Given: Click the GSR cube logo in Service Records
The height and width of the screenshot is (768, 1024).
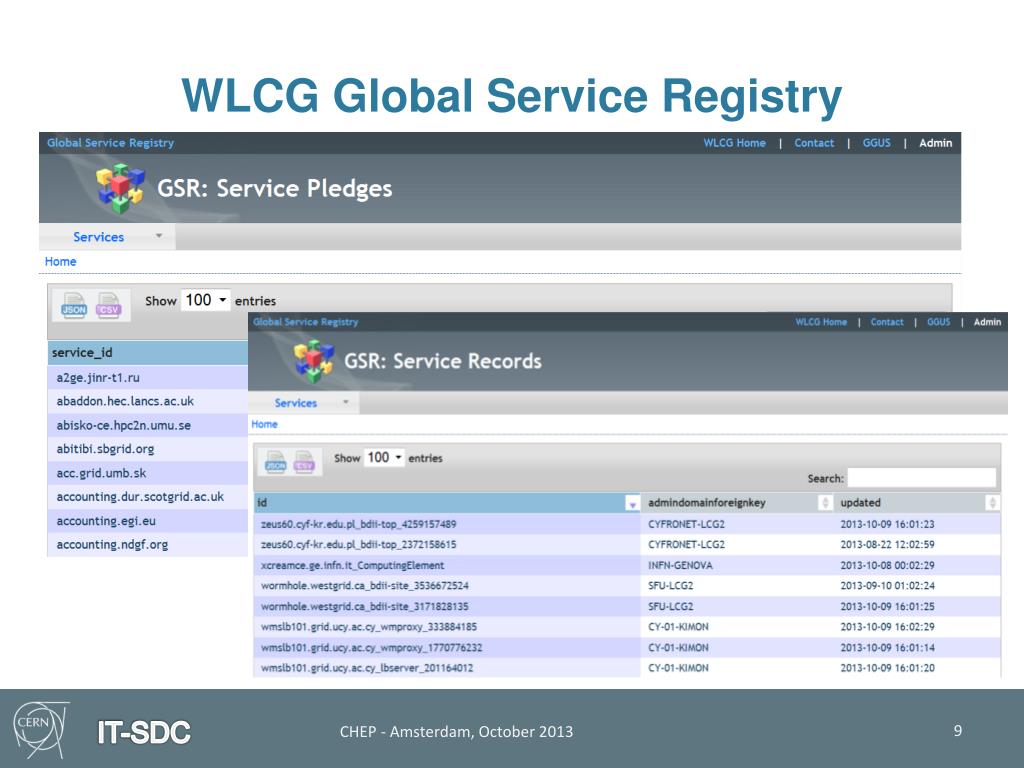Looking at the screenshot, I should (x=313, y=361).
